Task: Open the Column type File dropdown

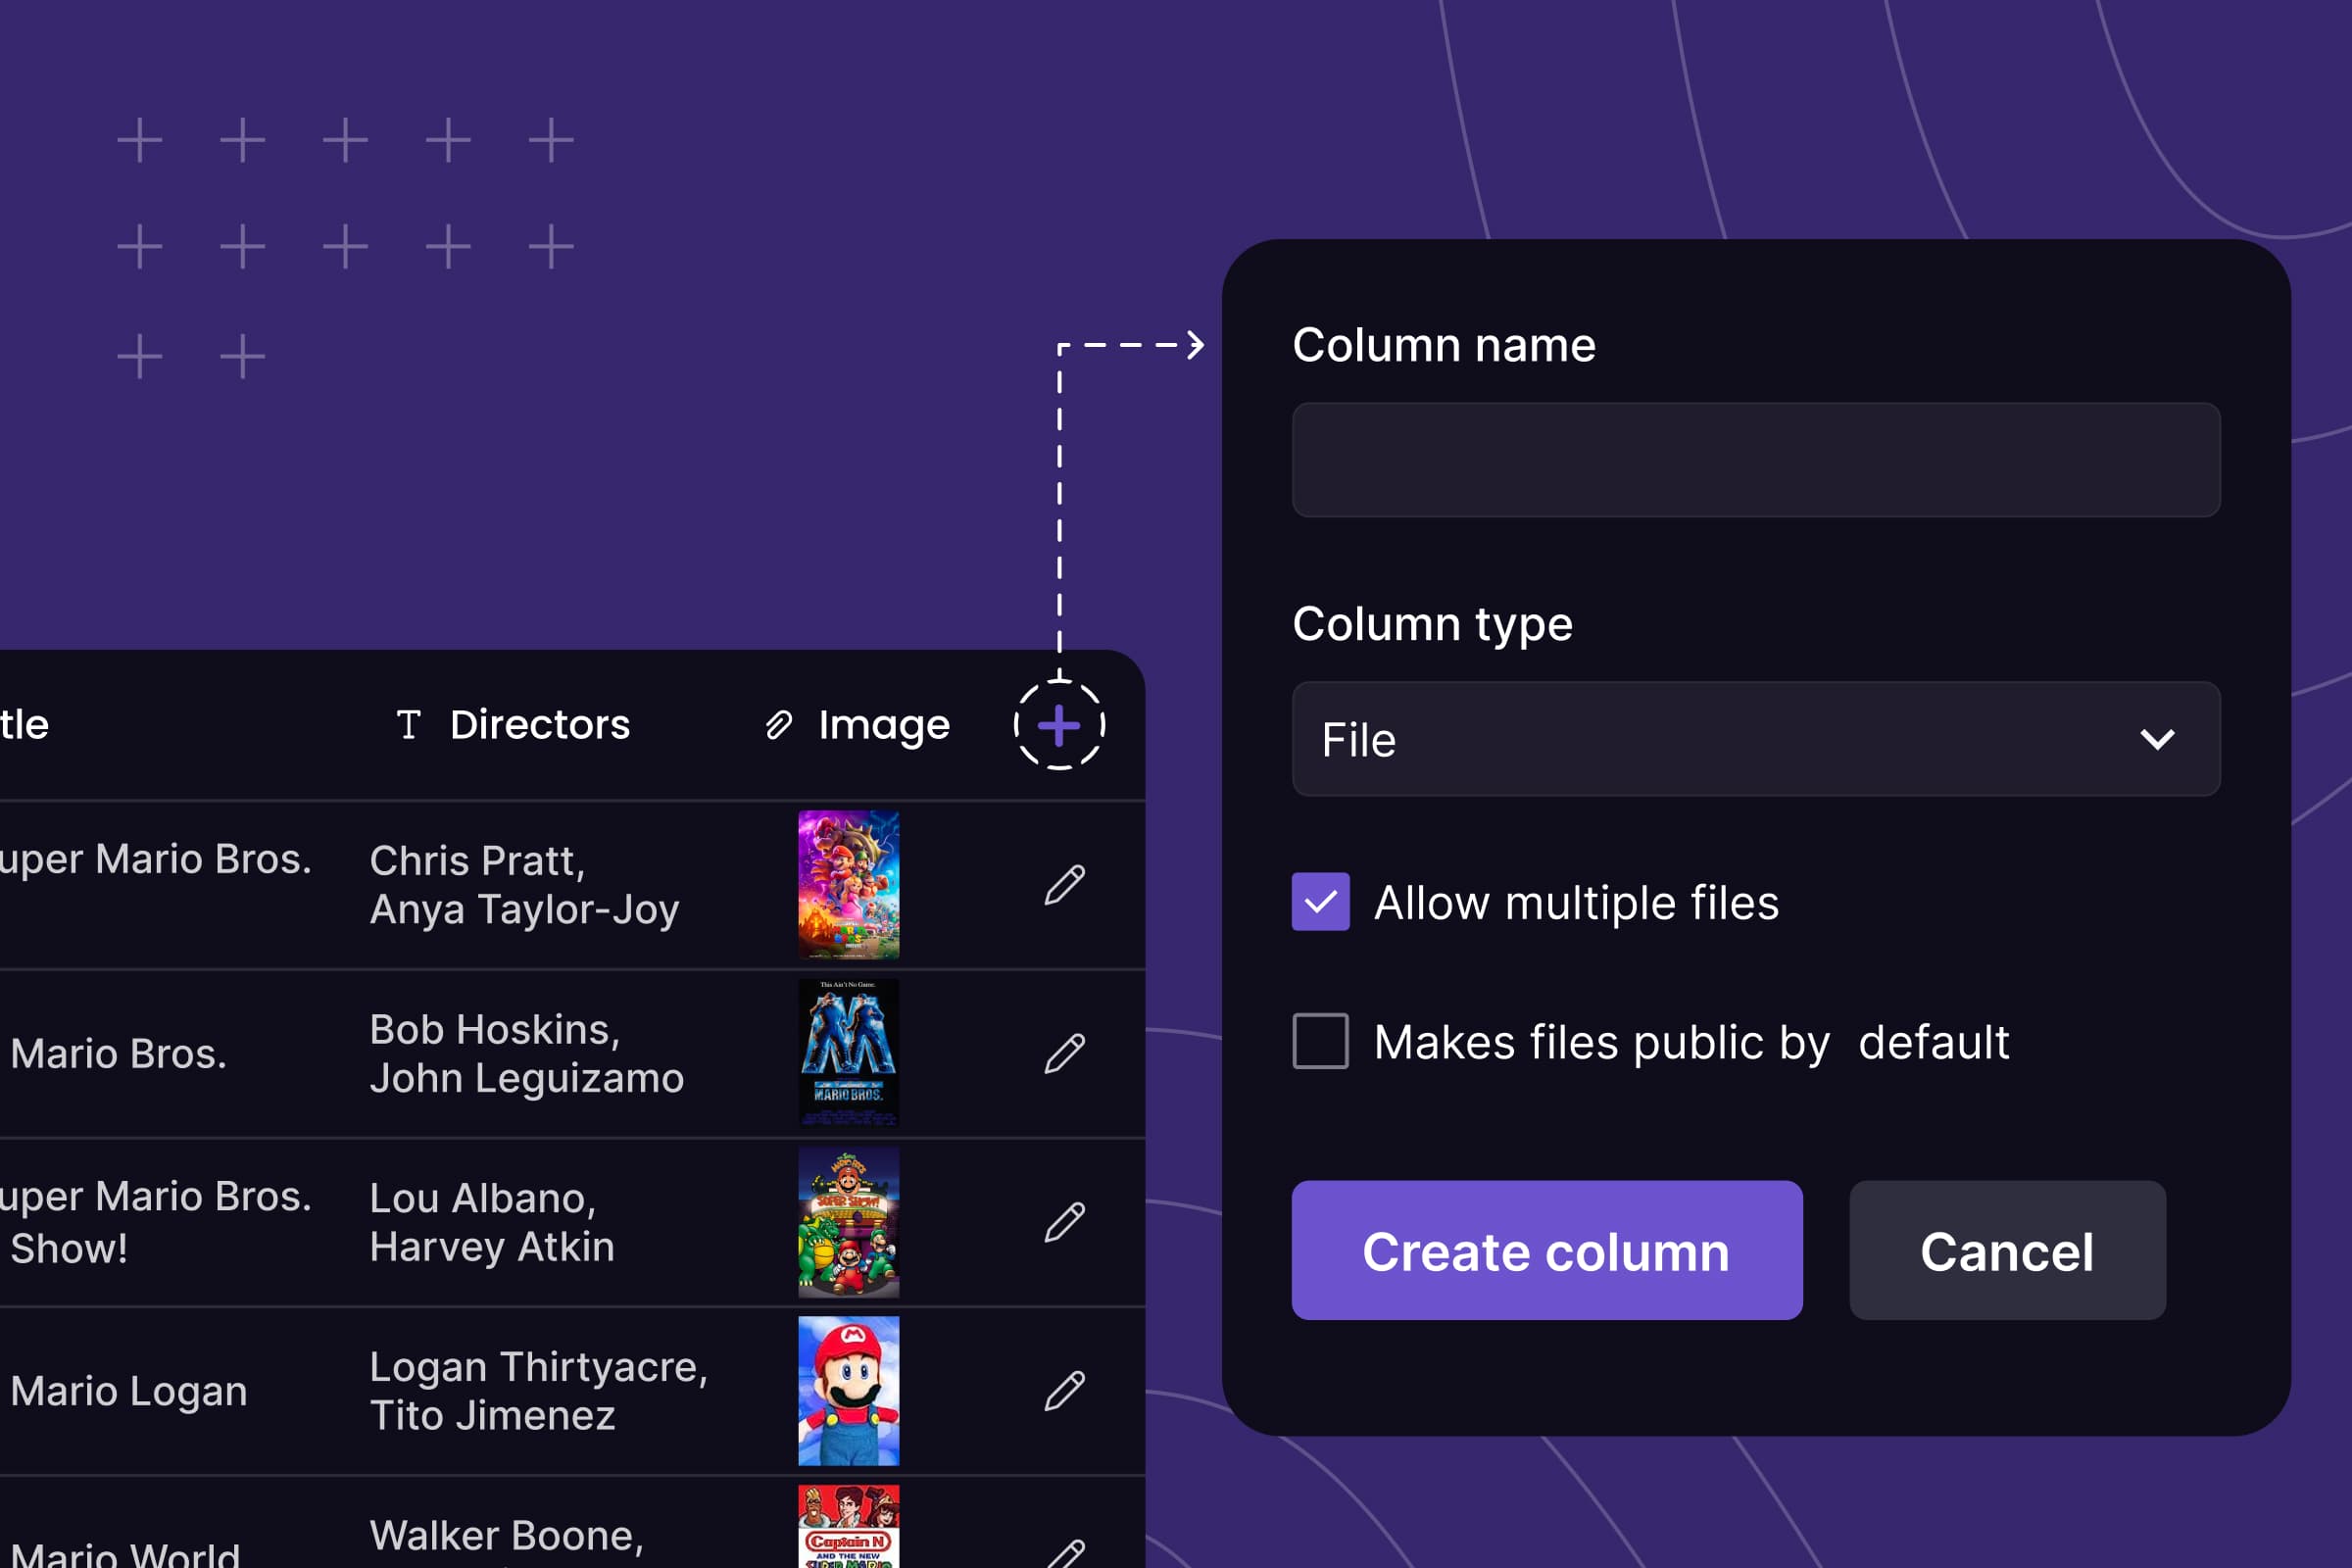Action: point(1756,739)
